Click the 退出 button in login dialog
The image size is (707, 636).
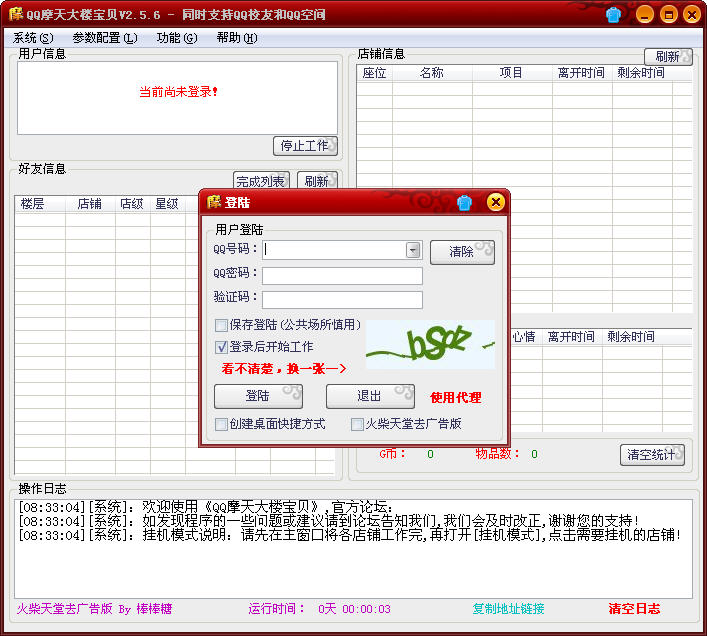coord(370,396)
